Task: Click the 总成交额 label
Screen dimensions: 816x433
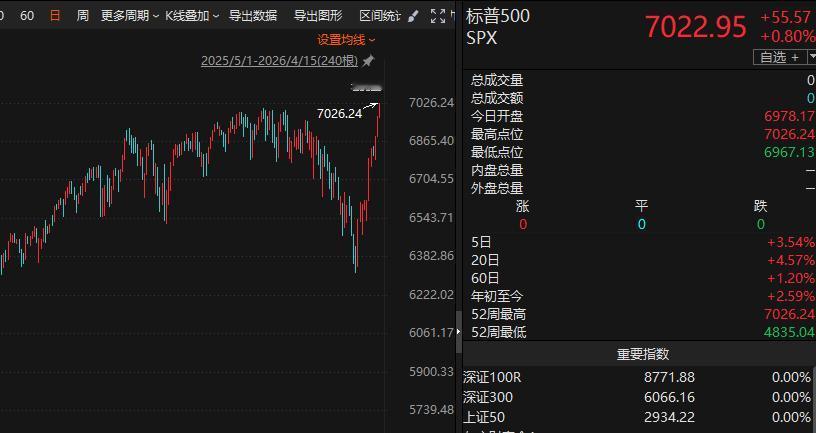Action: pyautogui.click(x=497, y=98)
